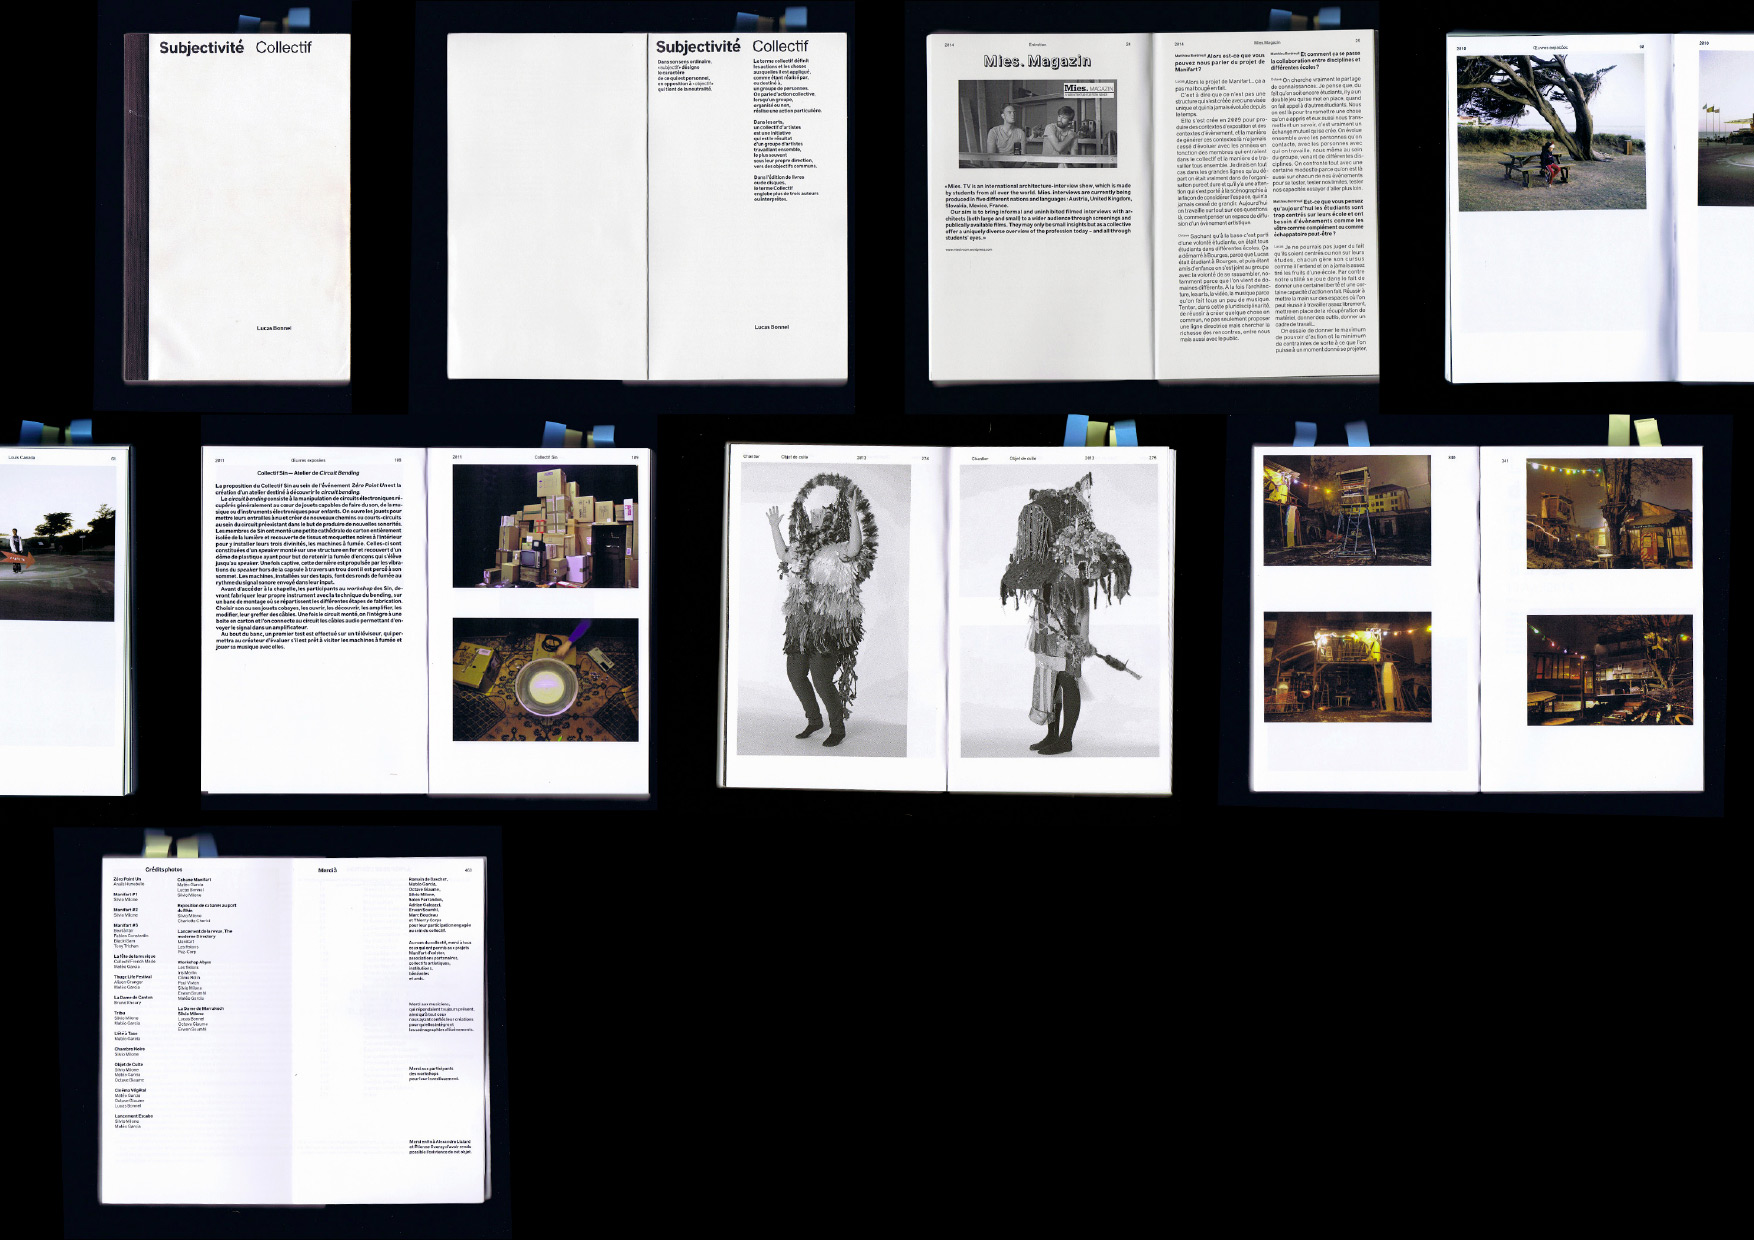1754x1240 pixels.
Task: Click the glowing bowl circuit bending photo
Action: pyautogui.click(x=545, y=680)
